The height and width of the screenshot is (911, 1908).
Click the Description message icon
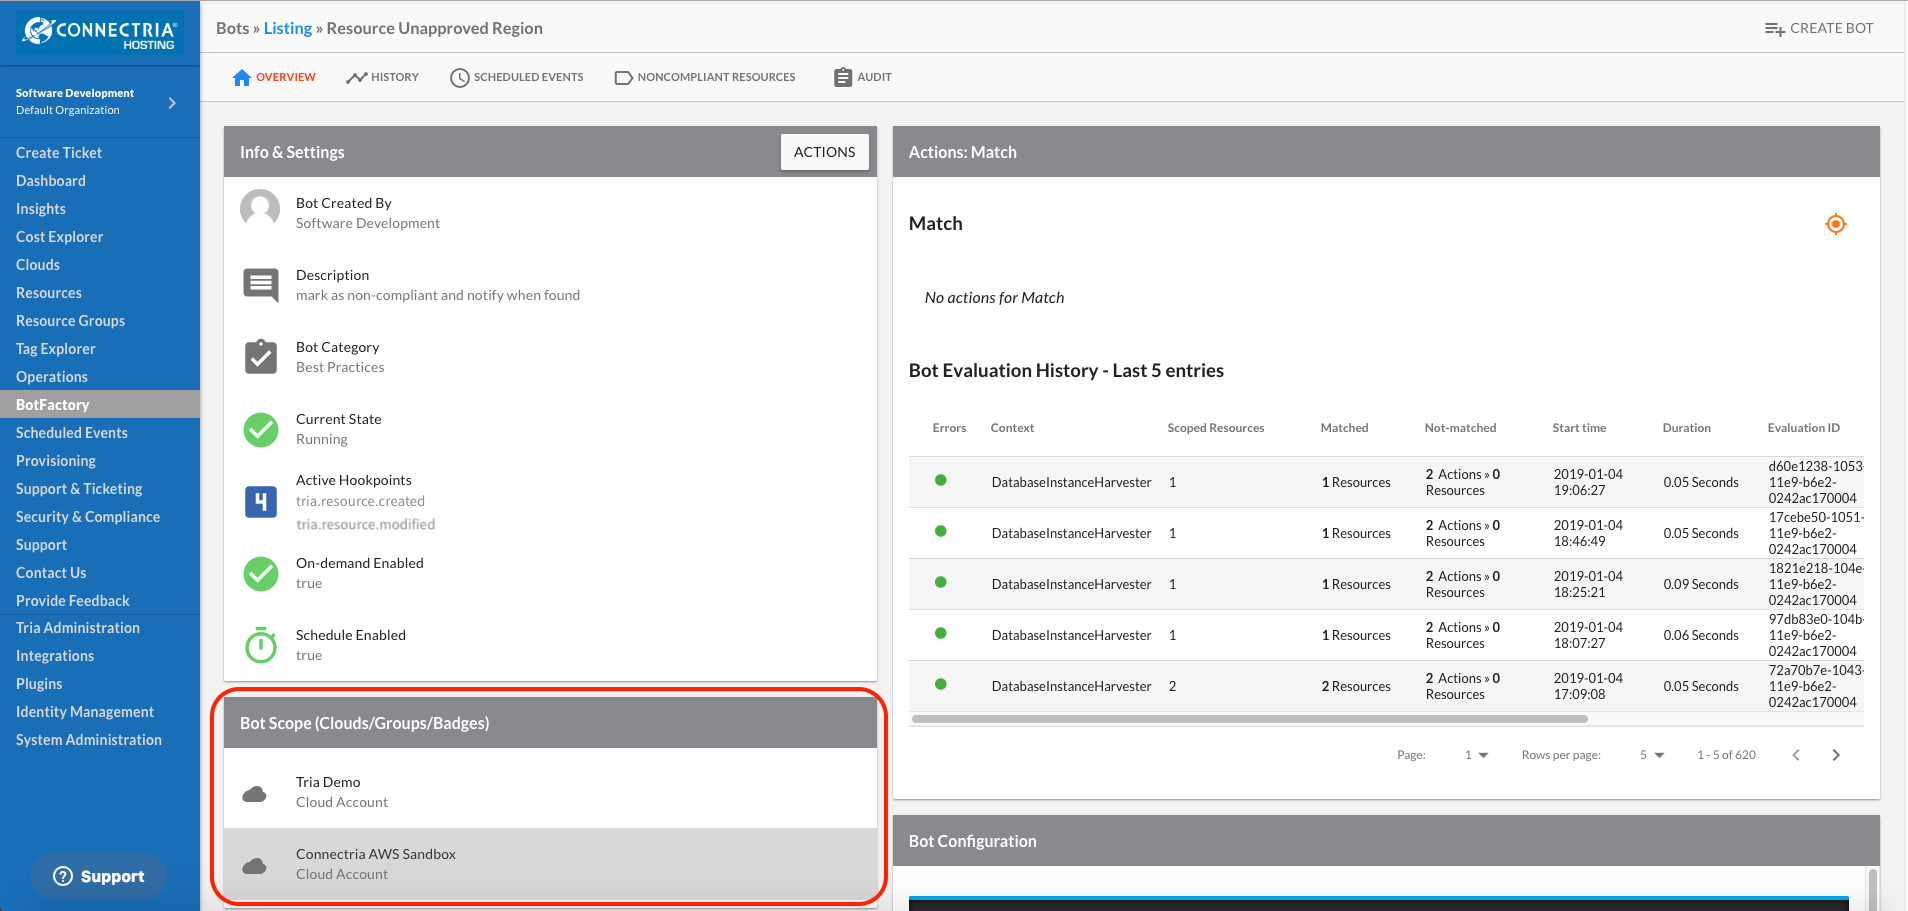tap(261, 285)
